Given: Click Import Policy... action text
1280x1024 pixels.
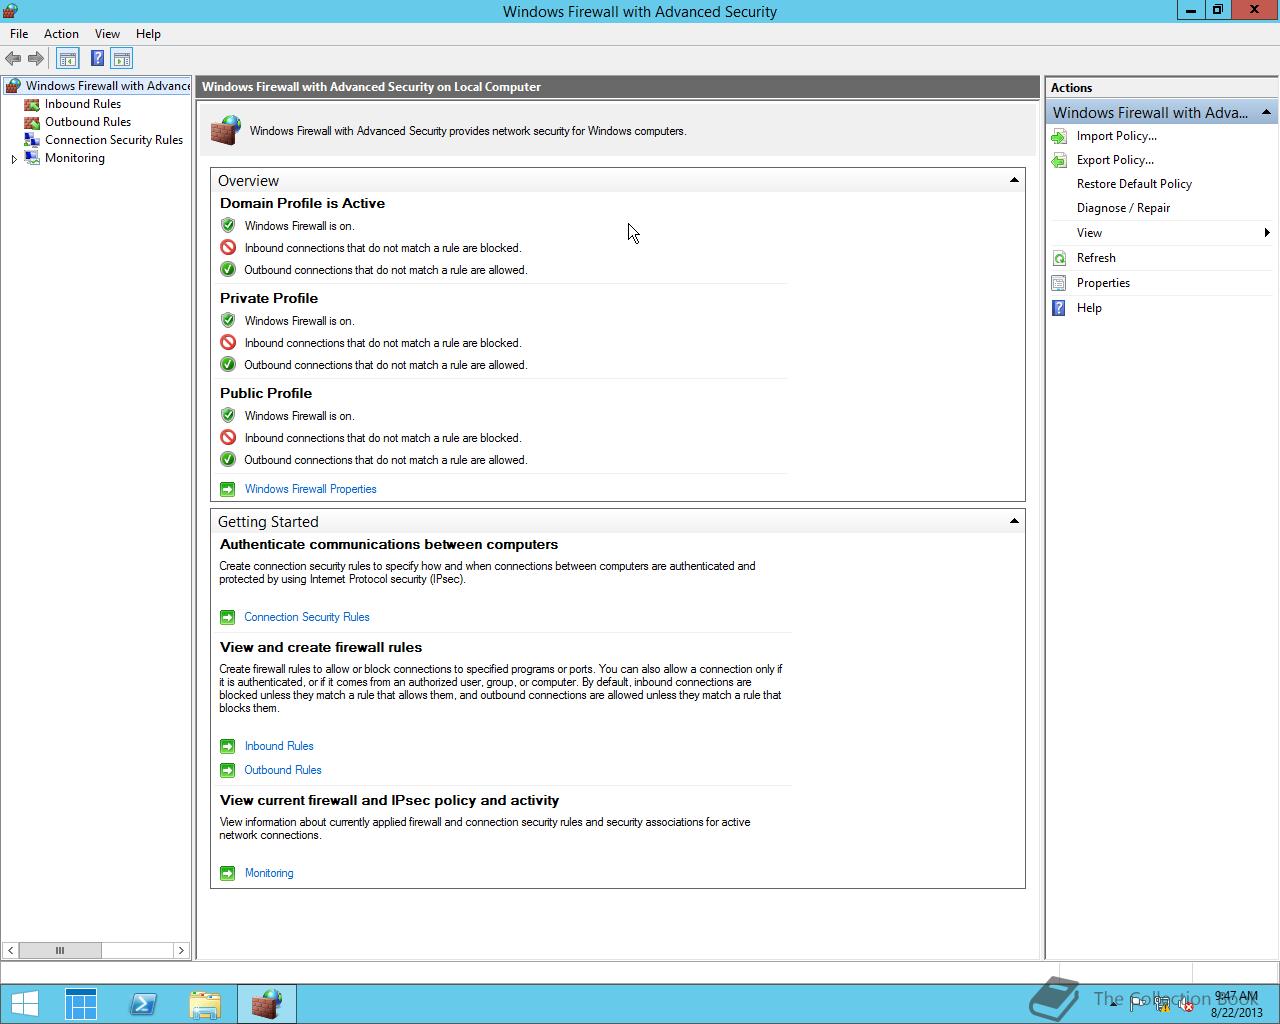Looking at the screenshot, I should [x=1117, y=136].
